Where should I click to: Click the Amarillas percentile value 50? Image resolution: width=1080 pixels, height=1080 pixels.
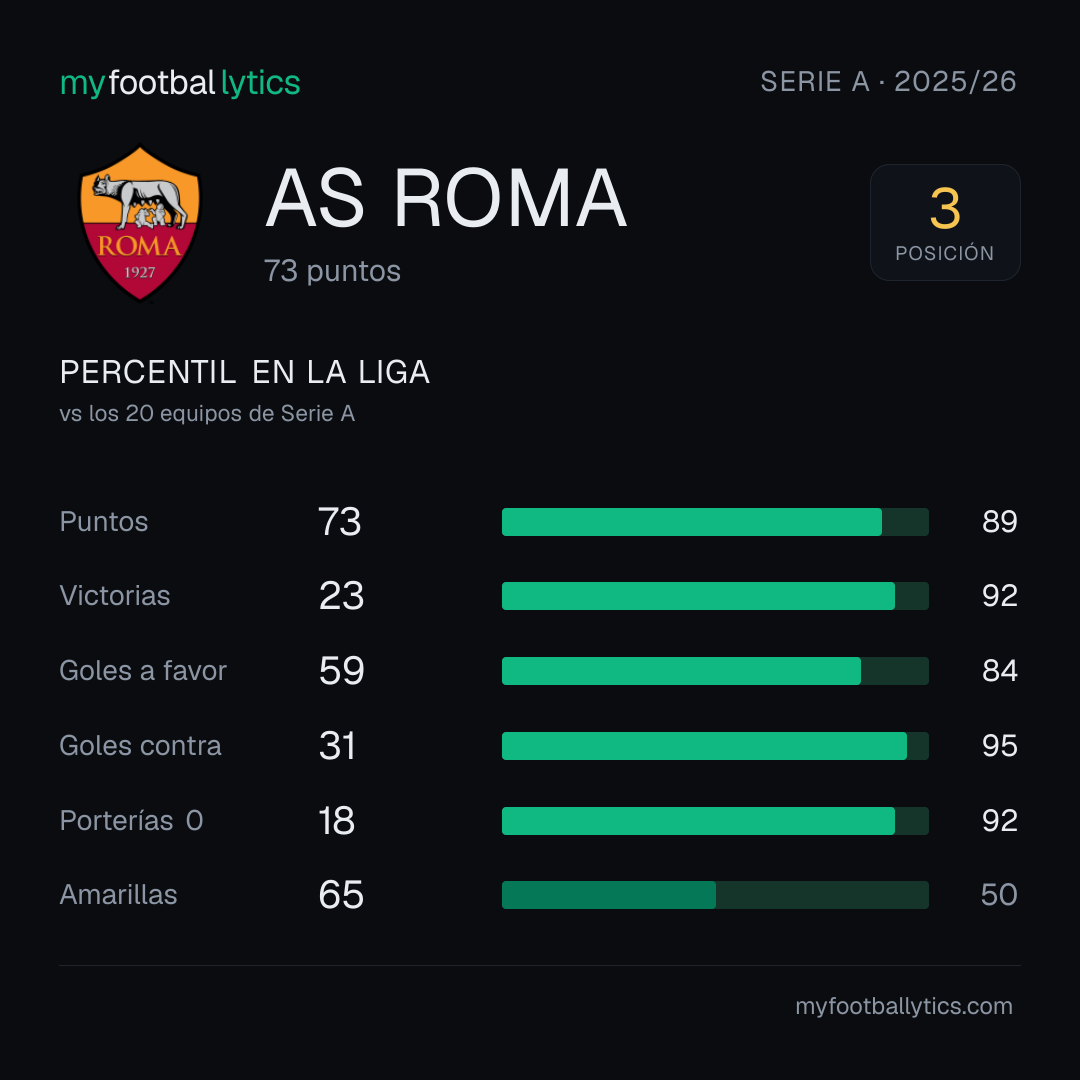point(999,895)
